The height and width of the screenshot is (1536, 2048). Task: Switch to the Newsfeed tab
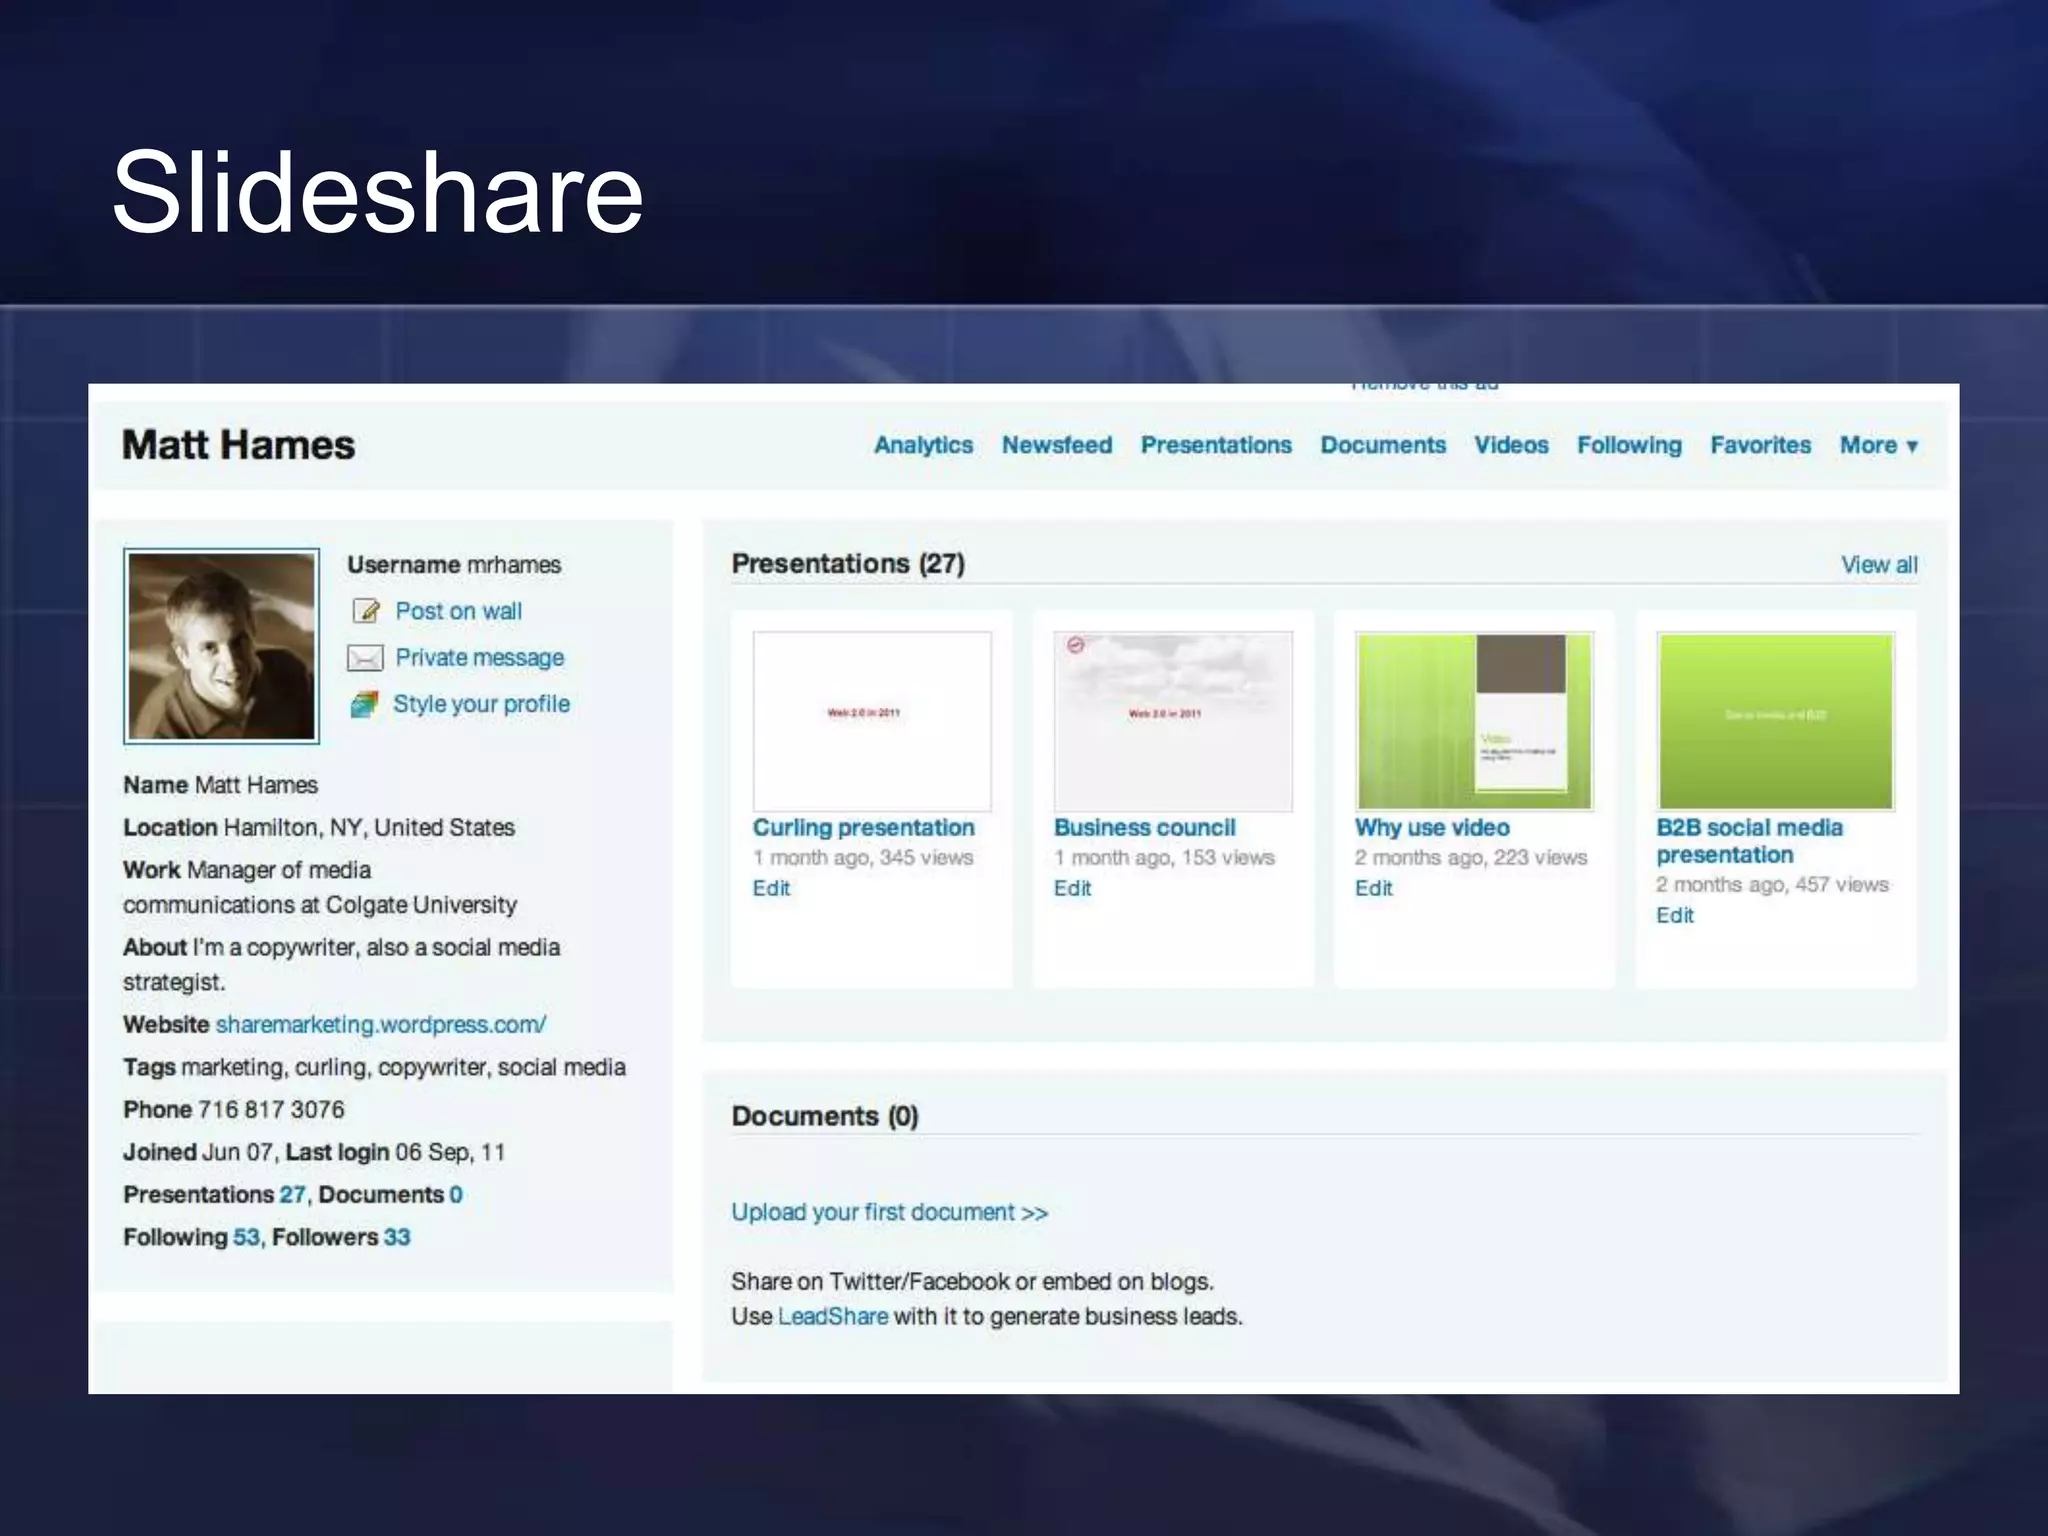pyautogui.click(x=1057, y=445)
